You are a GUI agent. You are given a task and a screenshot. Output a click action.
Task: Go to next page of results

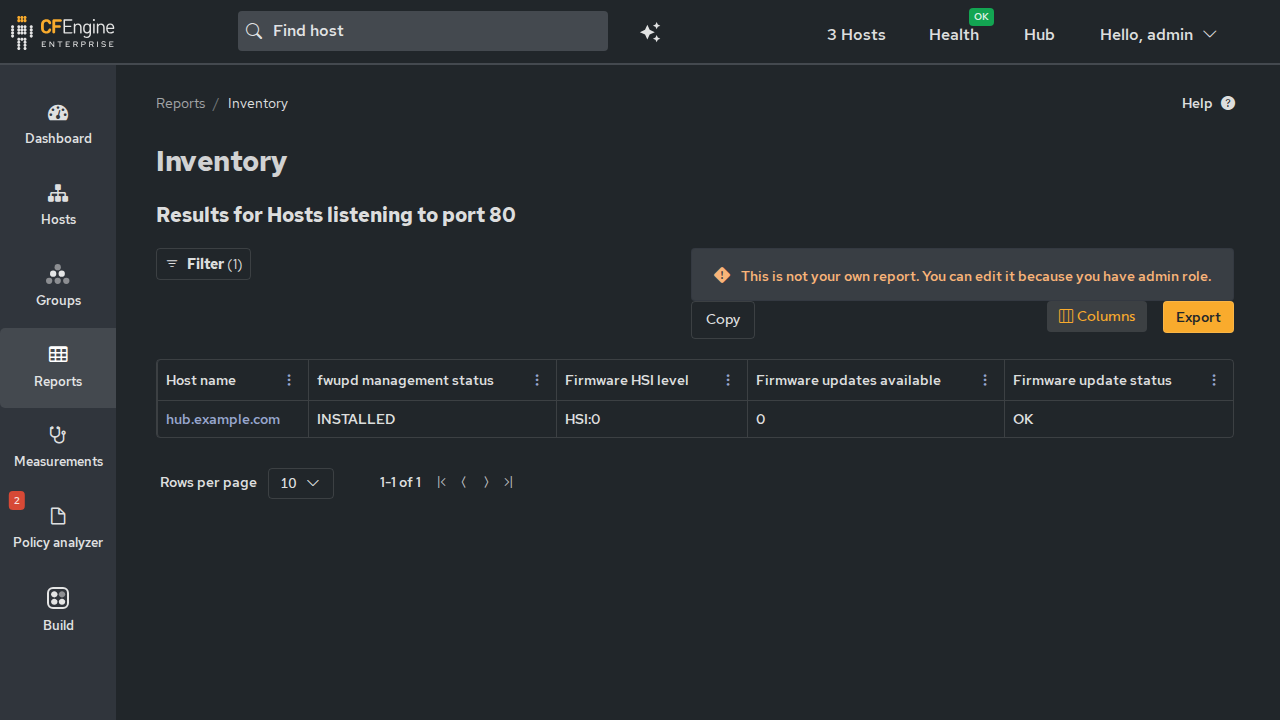click(486, 482)
